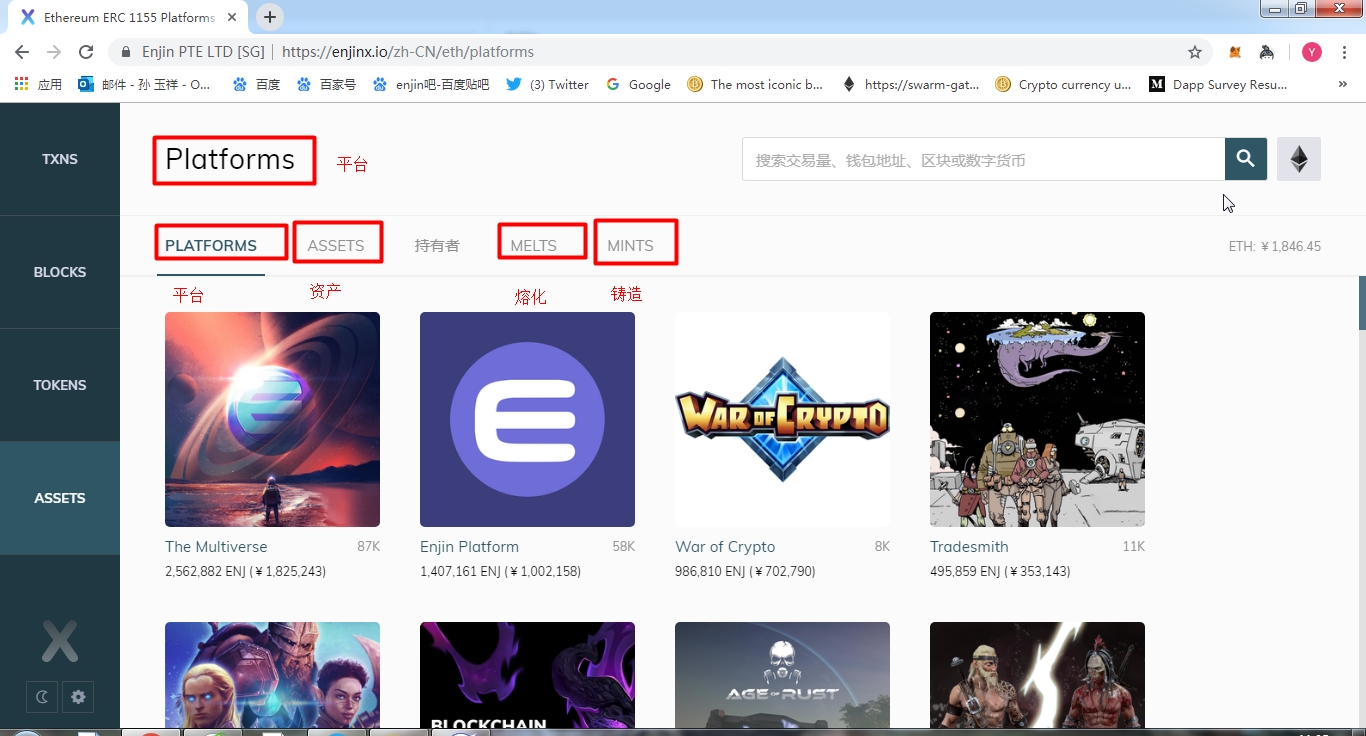Open 应用 apps bookmark

pos(39,85)
